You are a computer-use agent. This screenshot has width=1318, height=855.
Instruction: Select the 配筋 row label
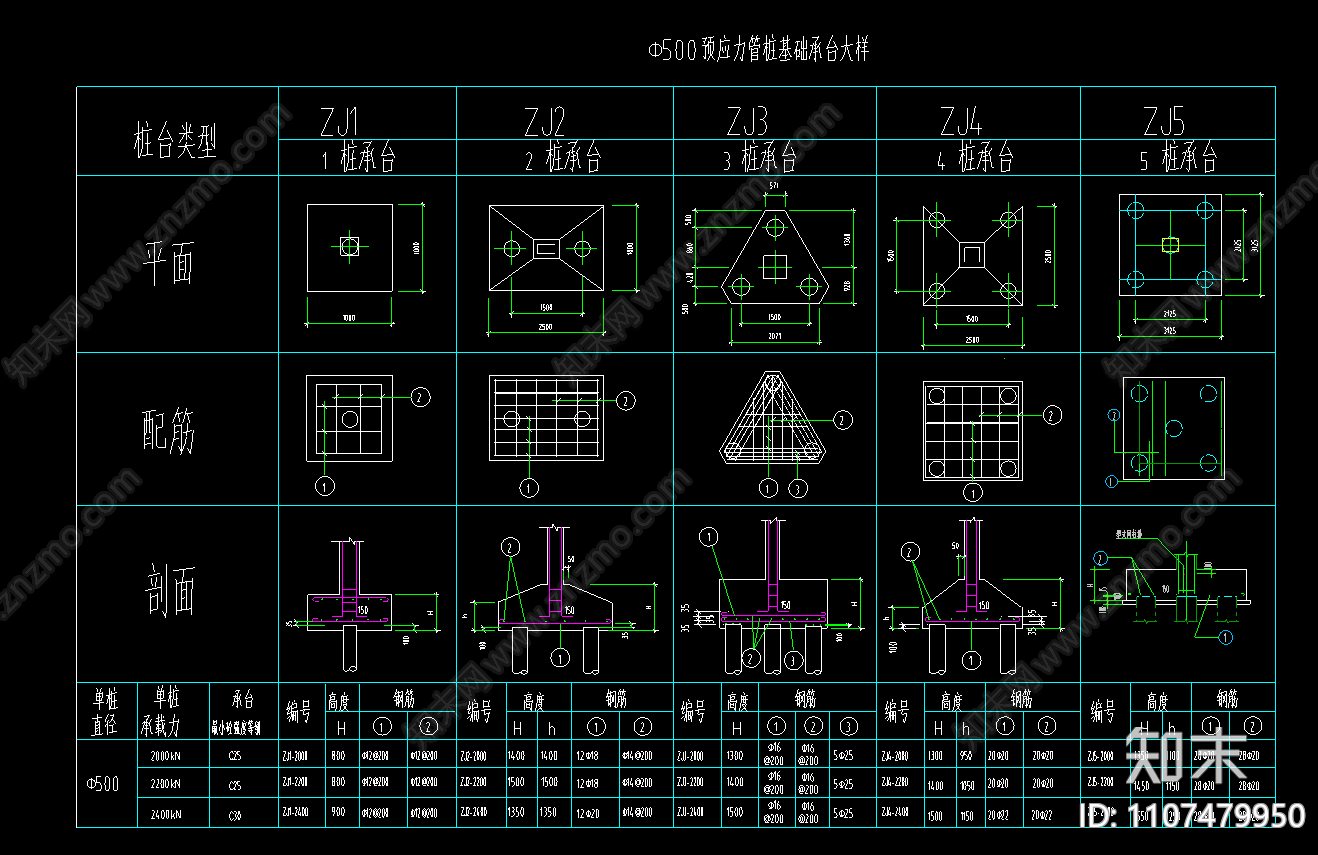point(169,431)
